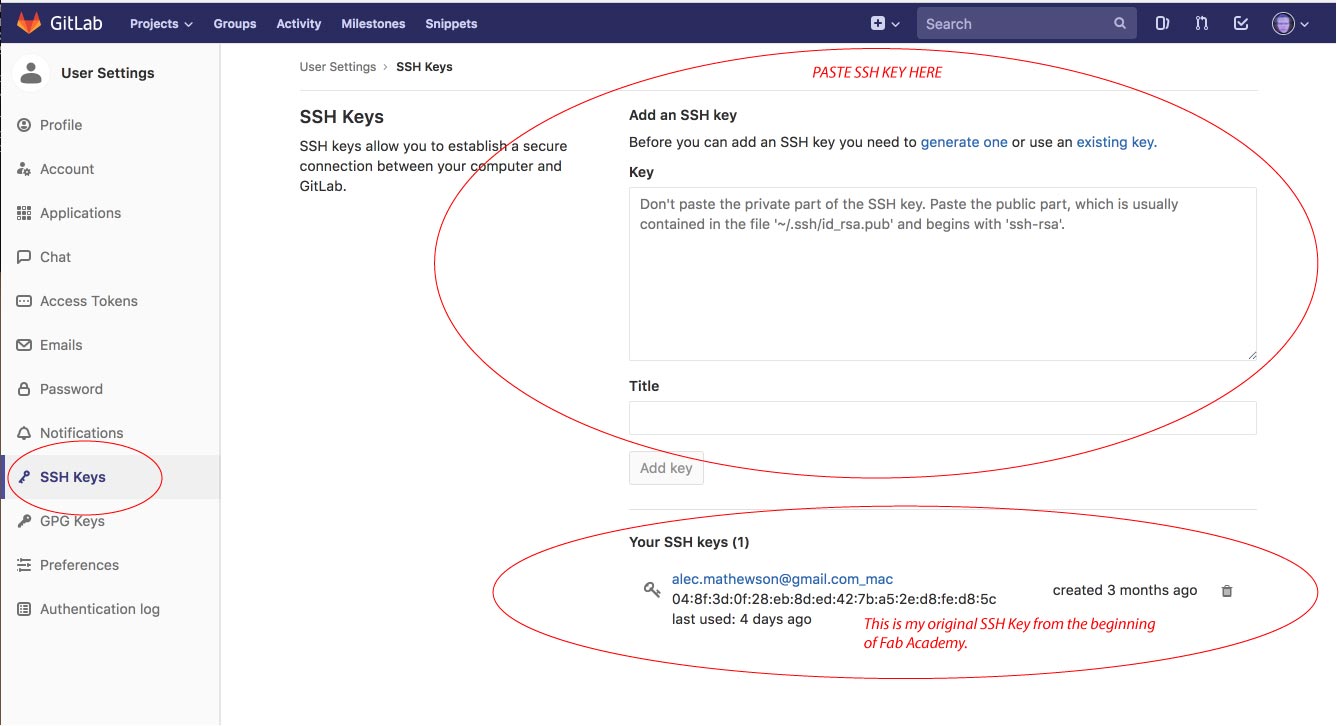Open the Todos checkmark icon
The height and width of the screenshot is (726, 1337).
click(1241, 24)
